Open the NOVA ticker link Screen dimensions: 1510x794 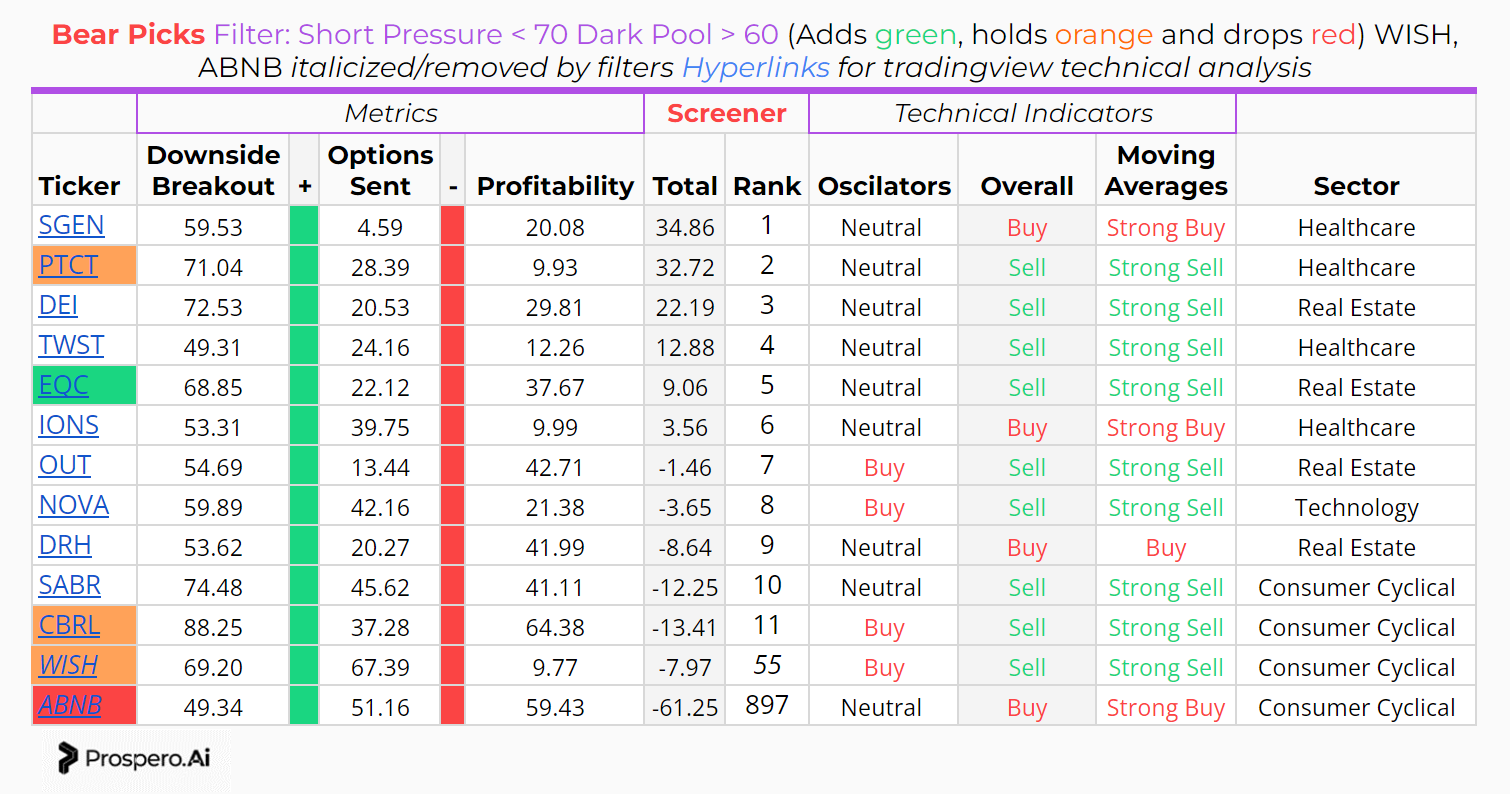click(73, 505)
